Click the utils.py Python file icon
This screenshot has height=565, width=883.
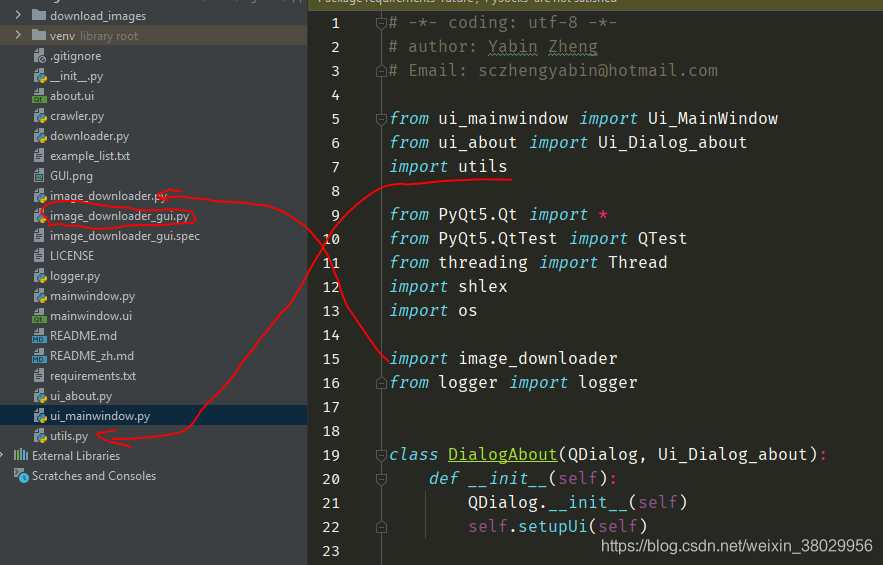(39, 436)
